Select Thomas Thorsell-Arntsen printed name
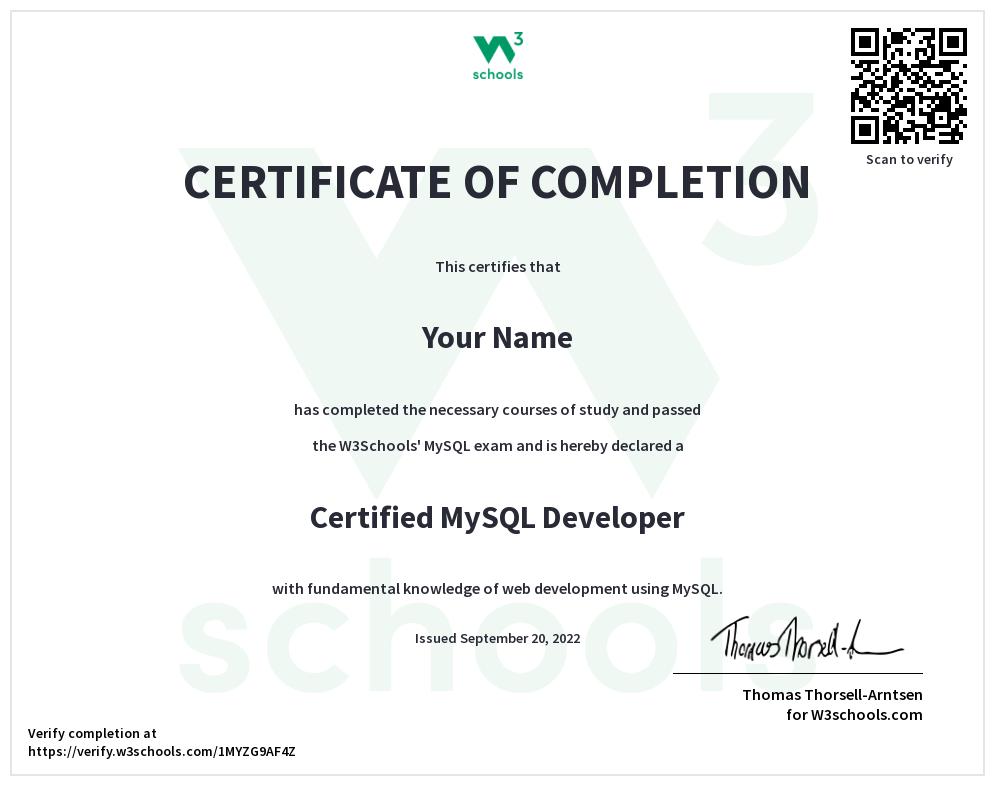This screenshot has height=786, width=995. (x=833, y=696)
